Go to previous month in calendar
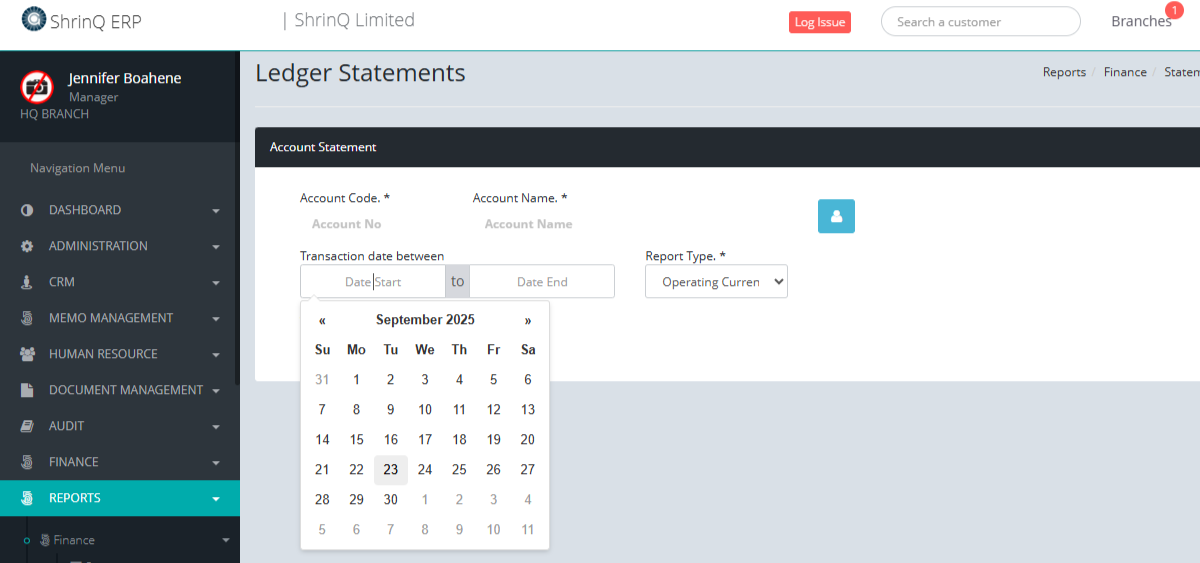 point(322,320)
